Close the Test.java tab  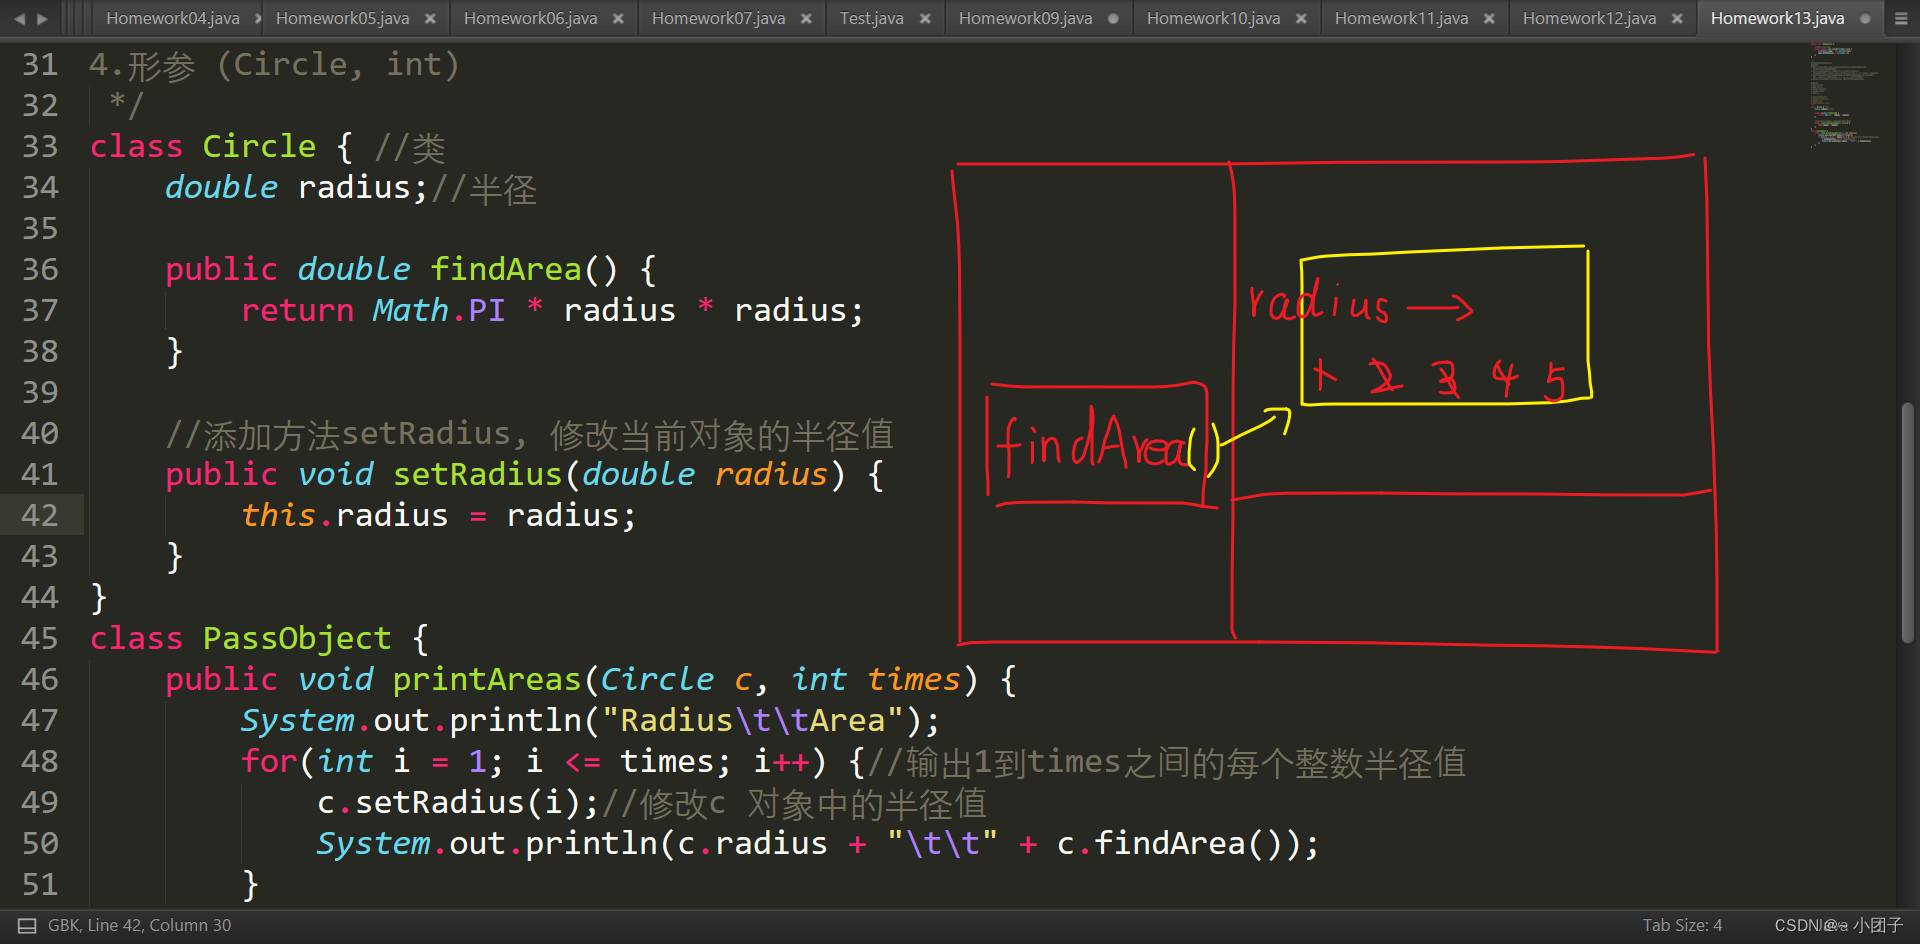[x=925, y=18]
